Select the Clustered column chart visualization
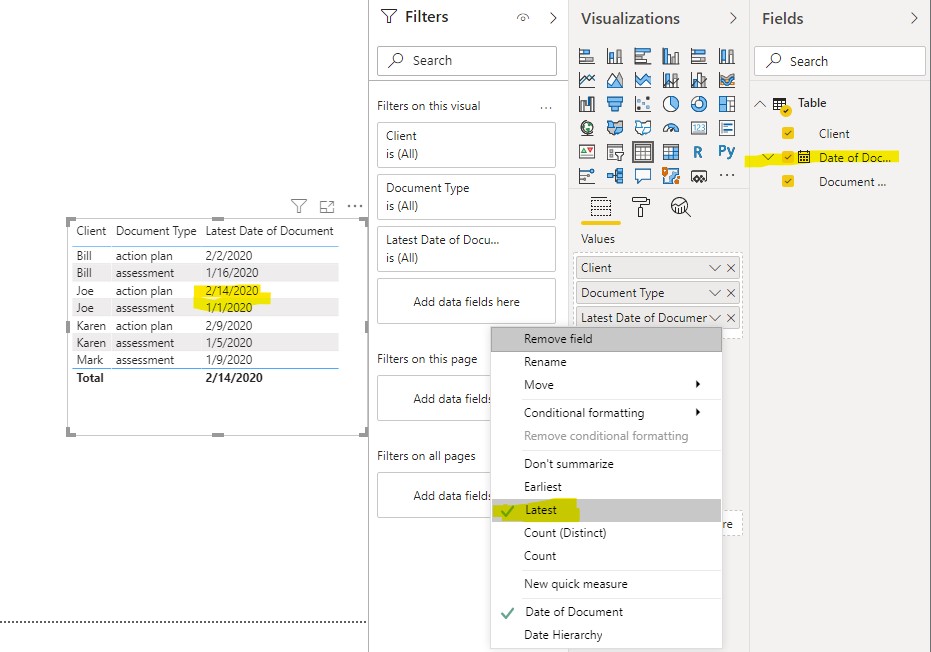 click(x=670, y=56)
